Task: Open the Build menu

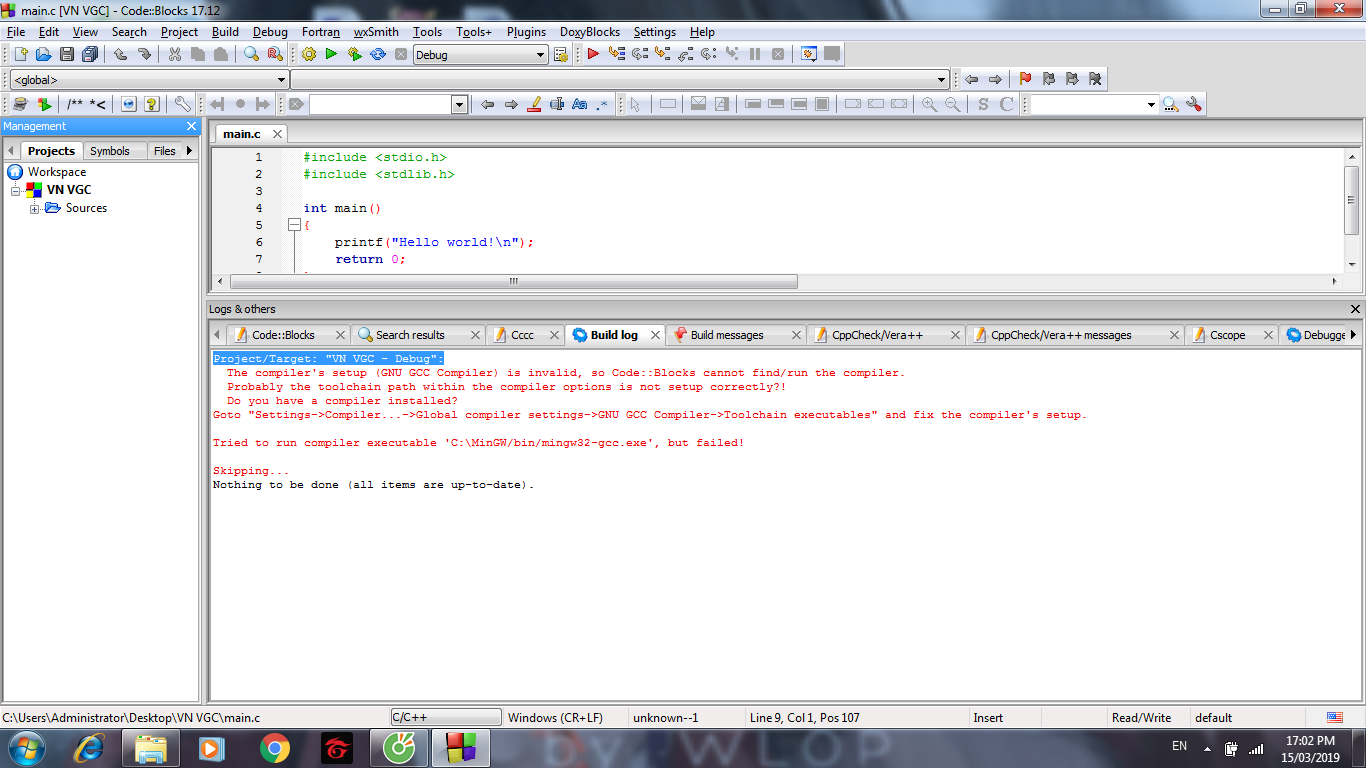Action: click(x=225, y=32)
